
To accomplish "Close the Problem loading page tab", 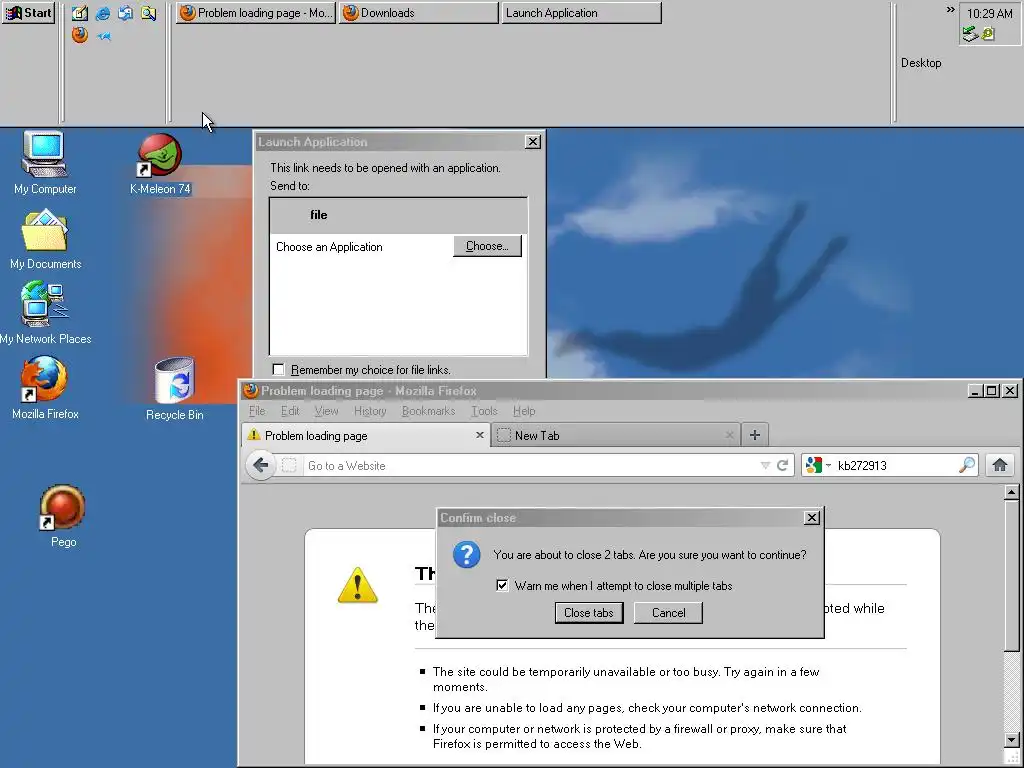I will click(479, 435).
